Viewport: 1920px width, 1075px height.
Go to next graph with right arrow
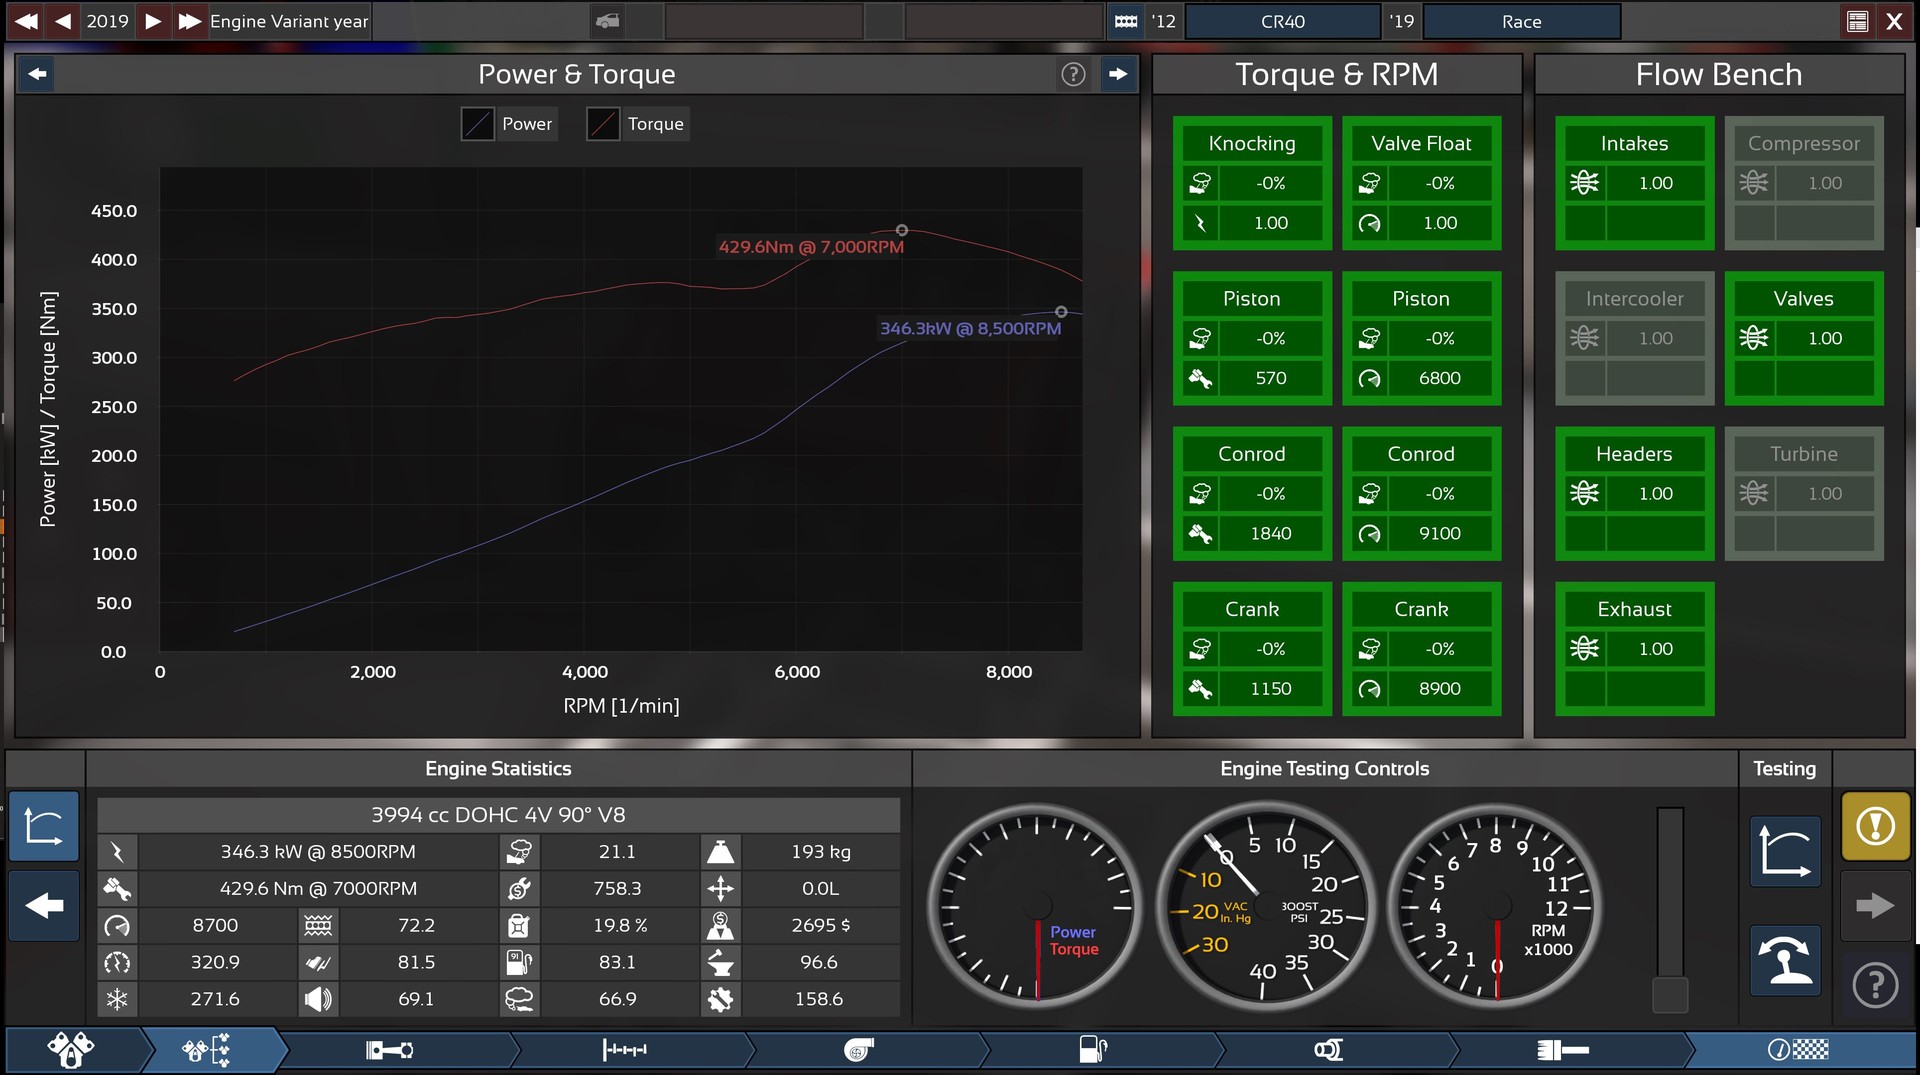tap(1118, 74)
